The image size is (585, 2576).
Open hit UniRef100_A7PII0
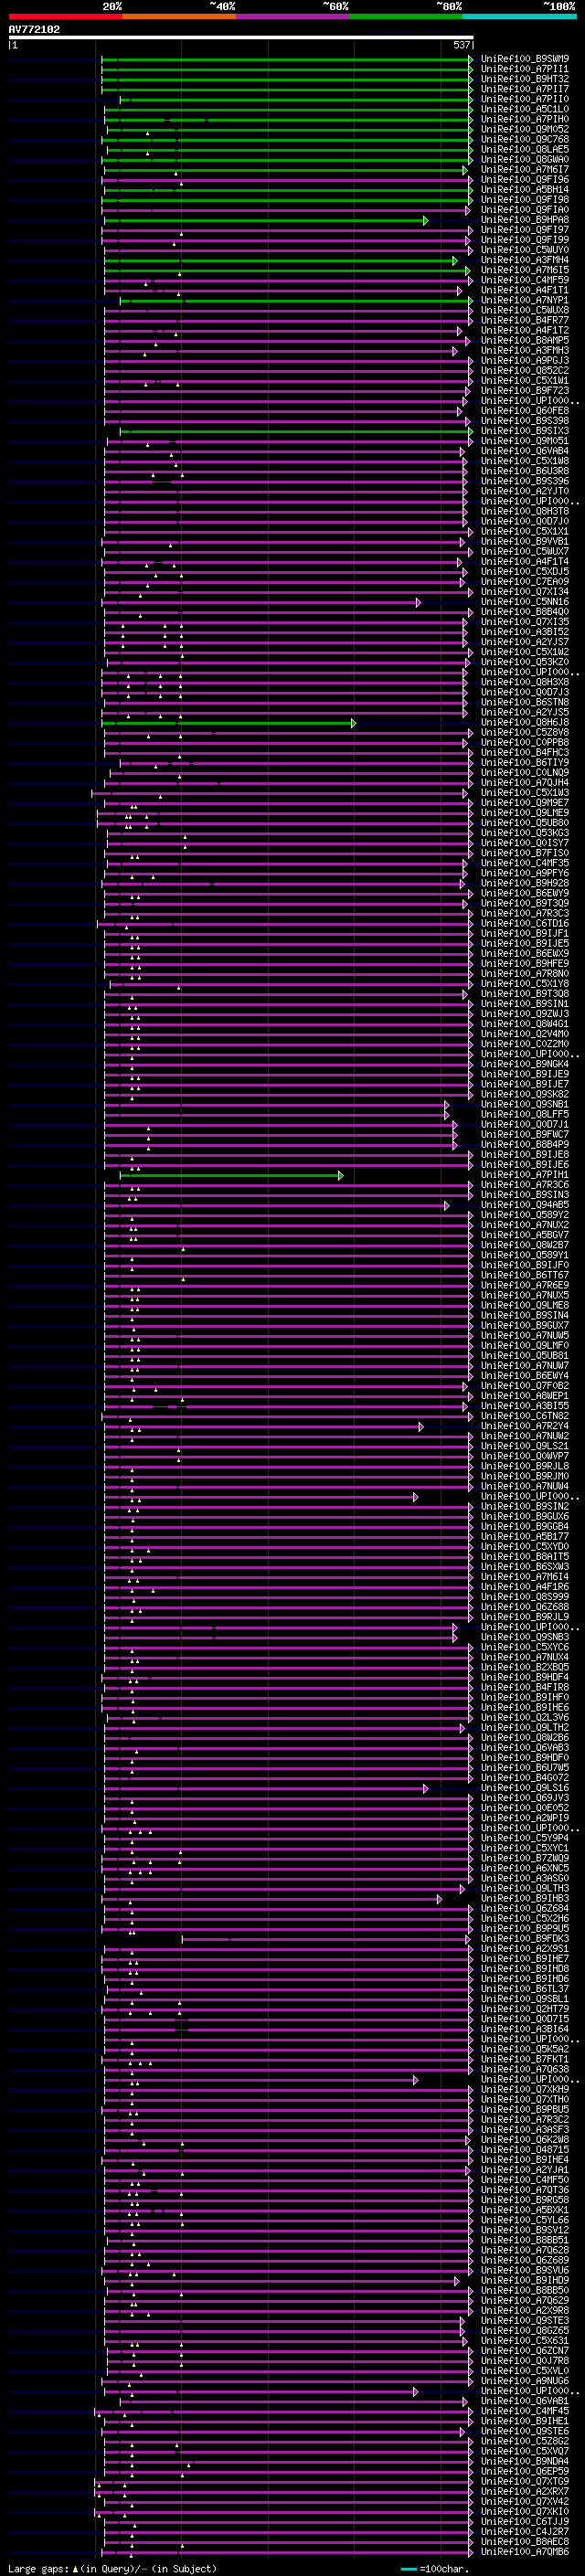pyautogui.click(x=525, y=99)
